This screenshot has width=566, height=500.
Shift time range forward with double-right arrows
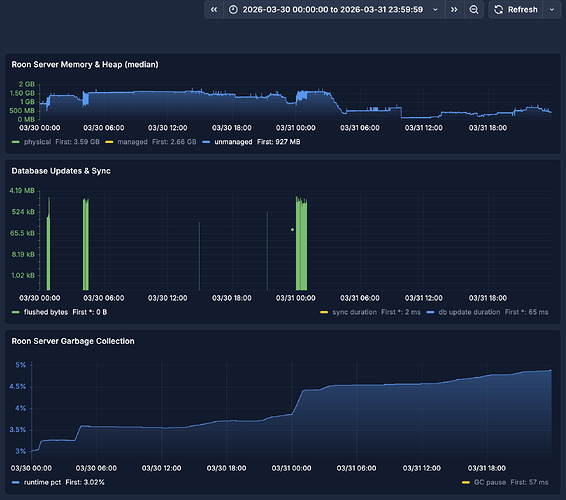click(454, 10)
